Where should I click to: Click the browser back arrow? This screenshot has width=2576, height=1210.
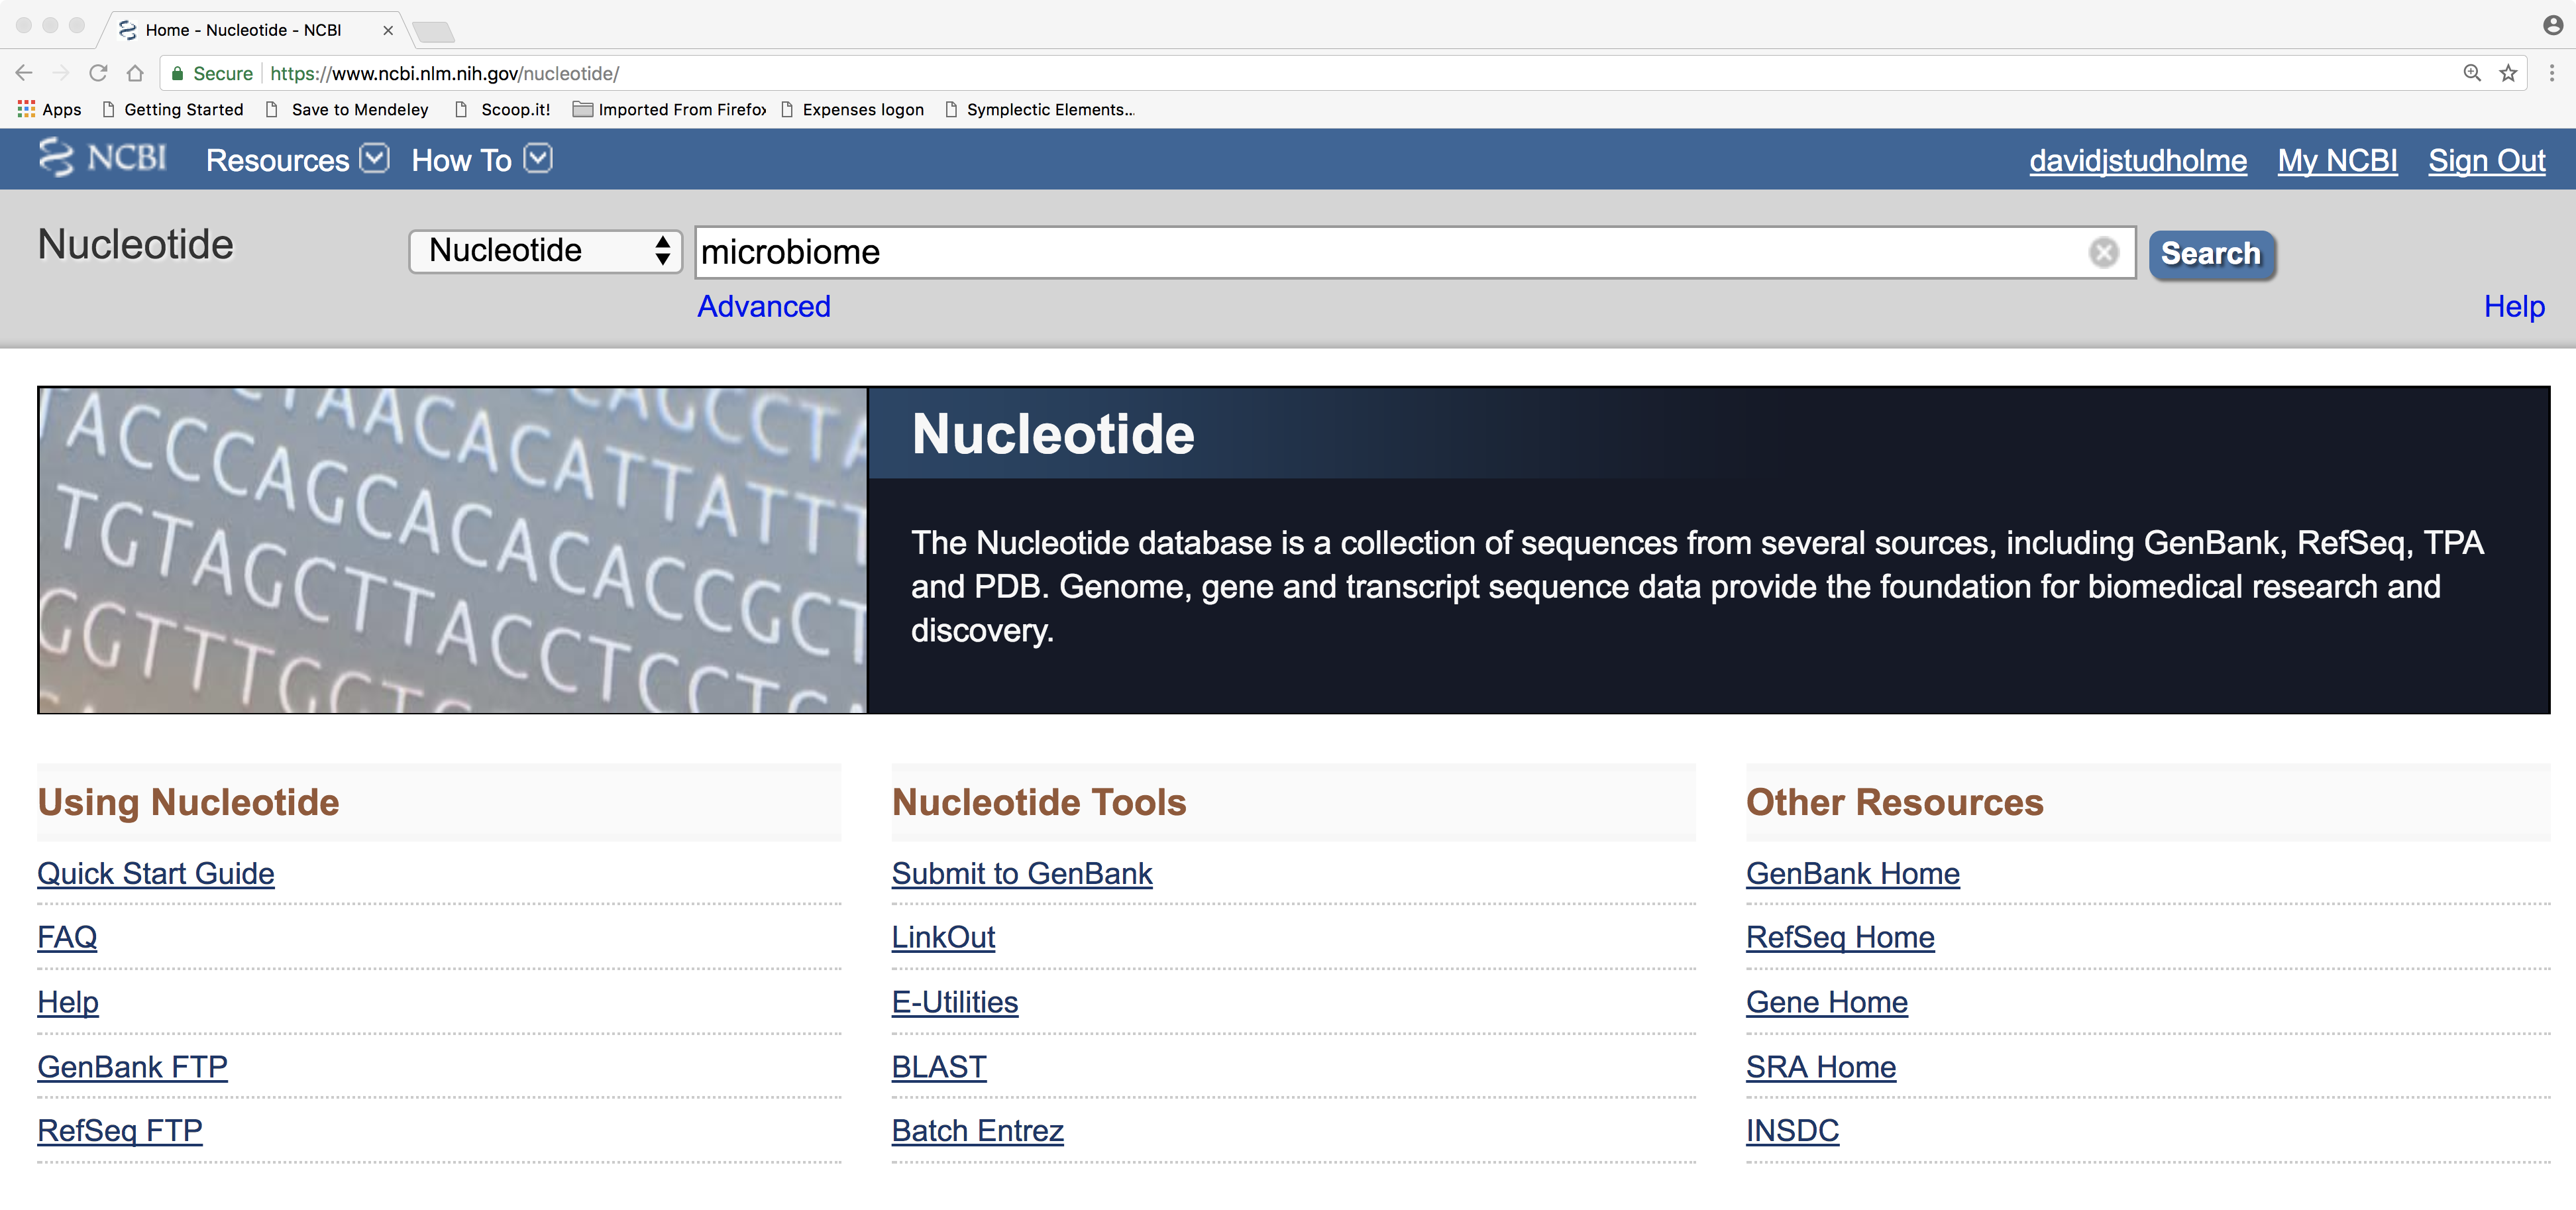tap(24, 73)
